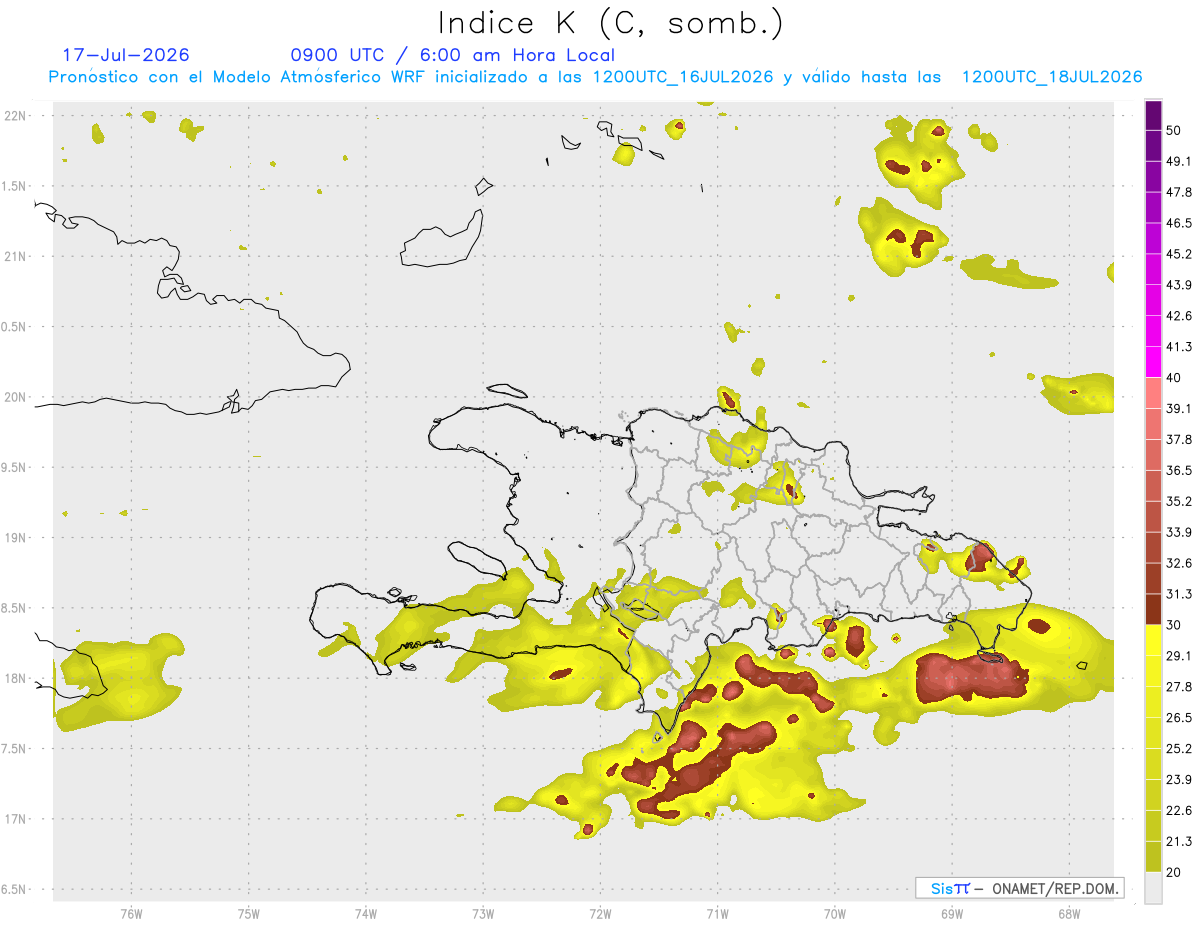Screen dimensions: 1200x927
Task: Click the colorbar value '31.3'
Action: coord(1179,595)
